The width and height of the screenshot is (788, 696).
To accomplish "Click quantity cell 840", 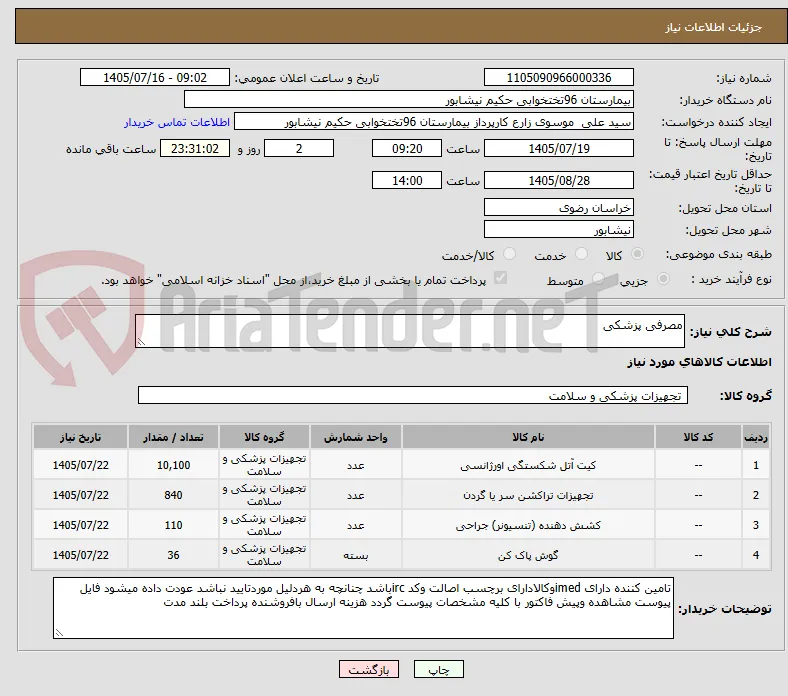I will pyautogui.click(x=173, y=495).
